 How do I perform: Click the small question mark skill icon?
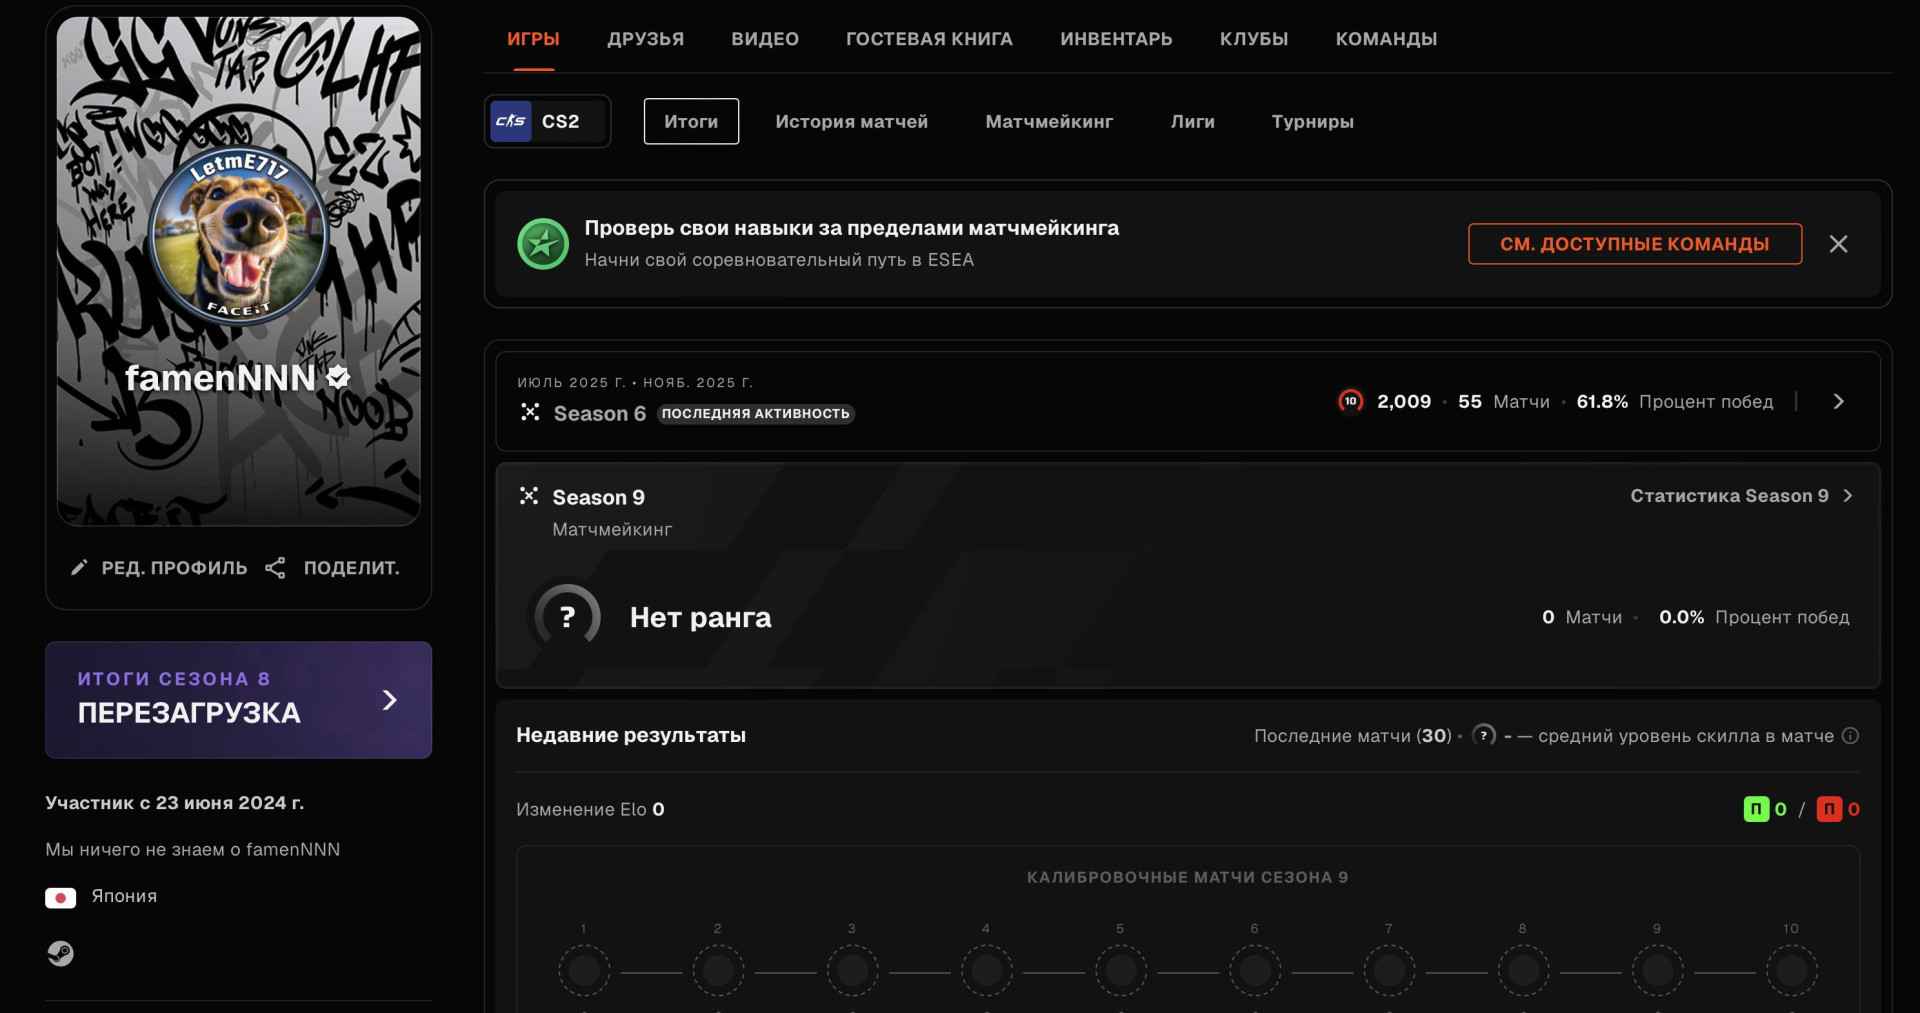(1484, 736)
